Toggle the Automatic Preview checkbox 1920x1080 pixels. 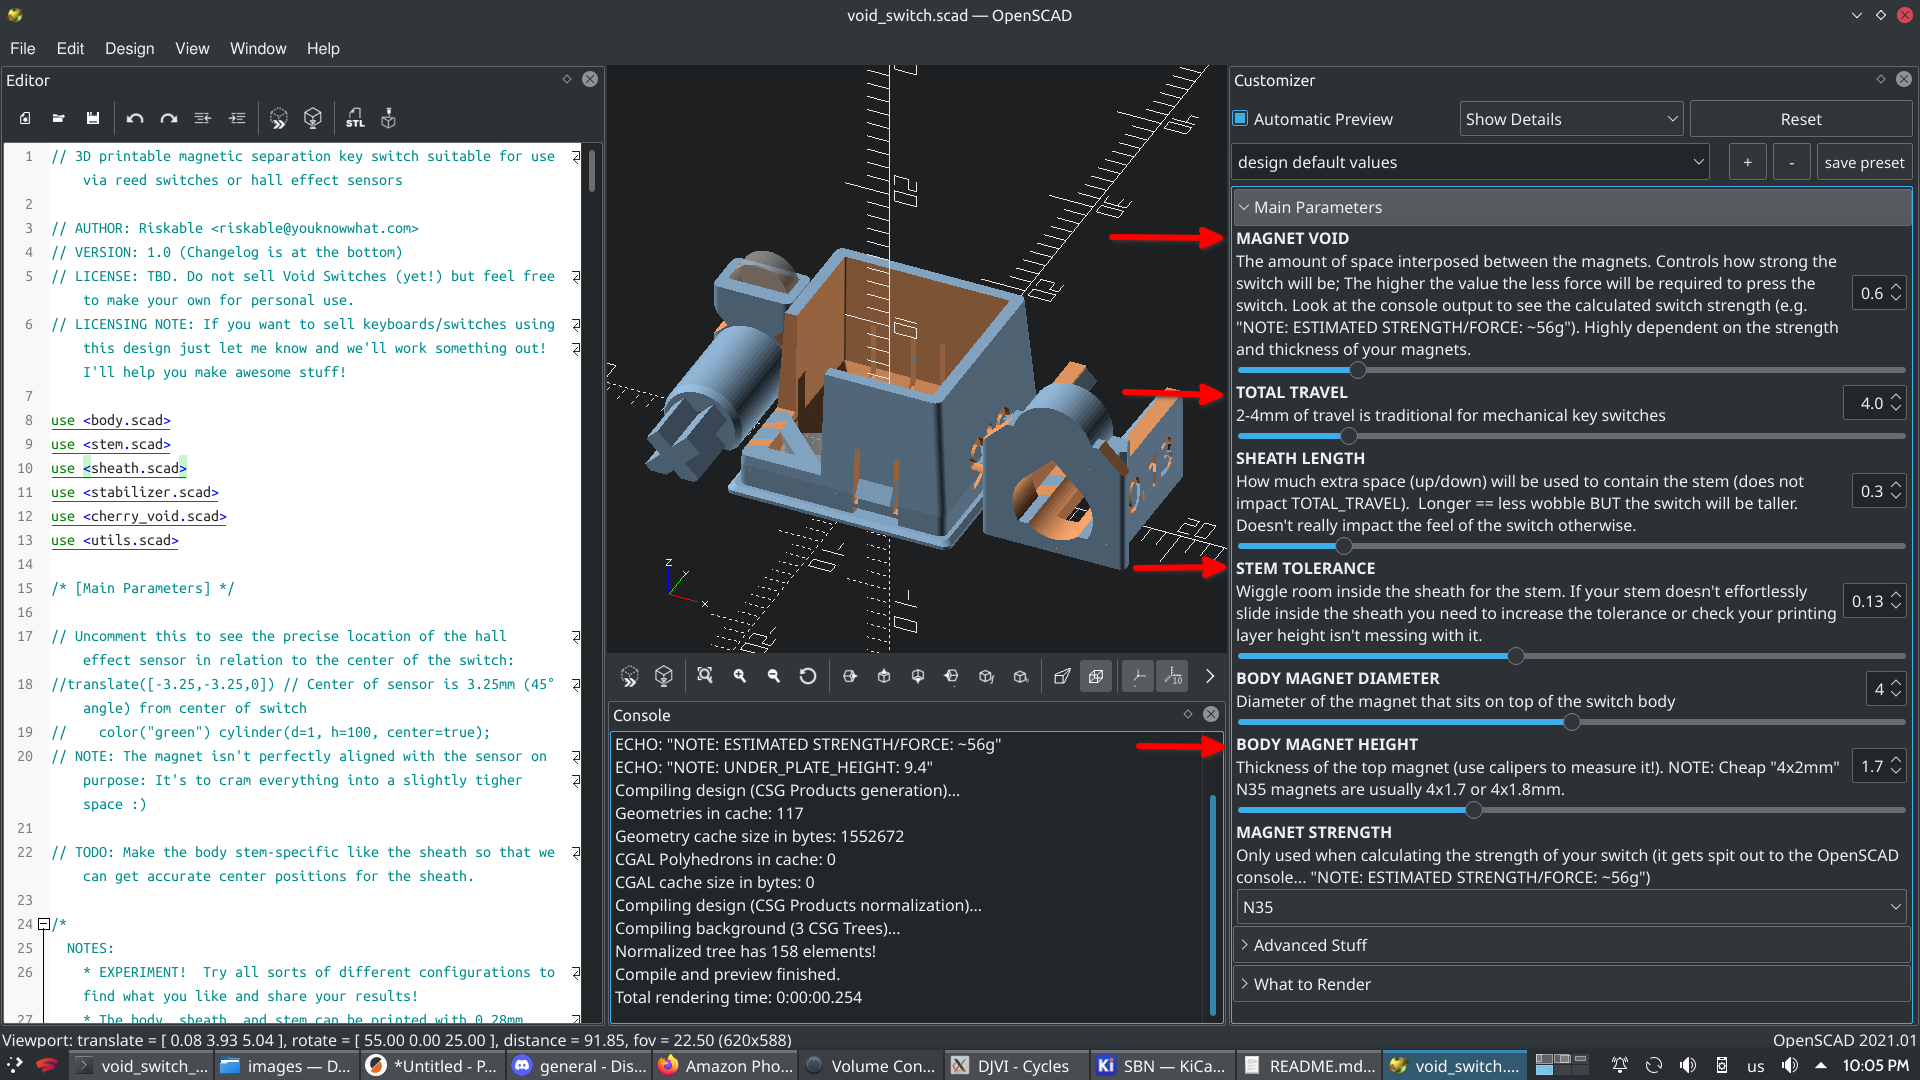[x=1241, y=119]
